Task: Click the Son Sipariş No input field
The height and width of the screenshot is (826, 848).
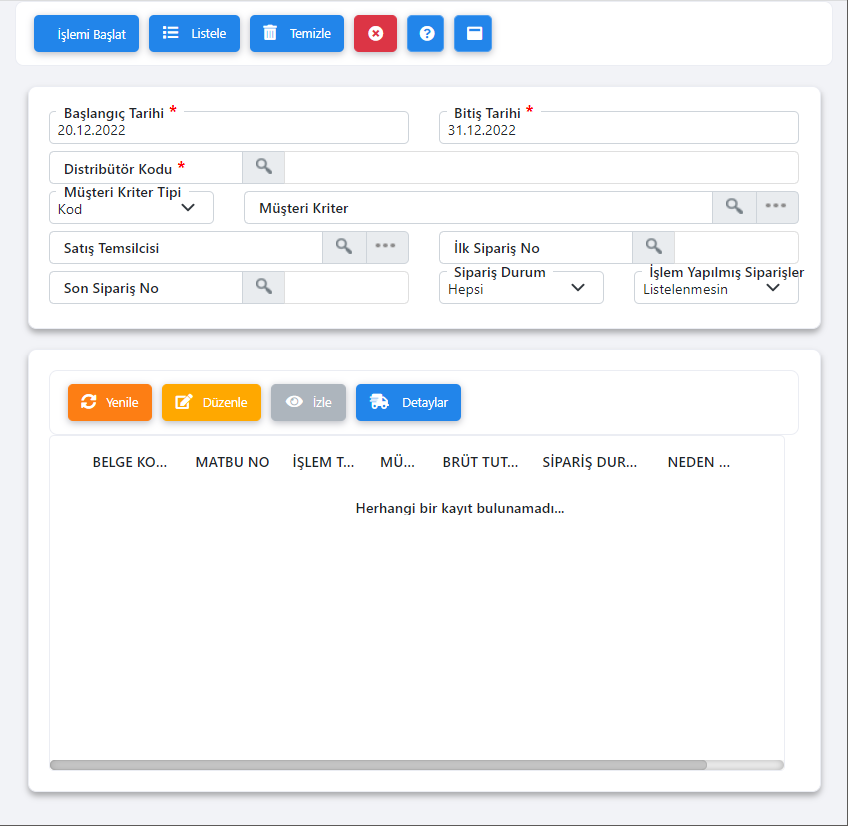Action: click(x=146, y=288)
